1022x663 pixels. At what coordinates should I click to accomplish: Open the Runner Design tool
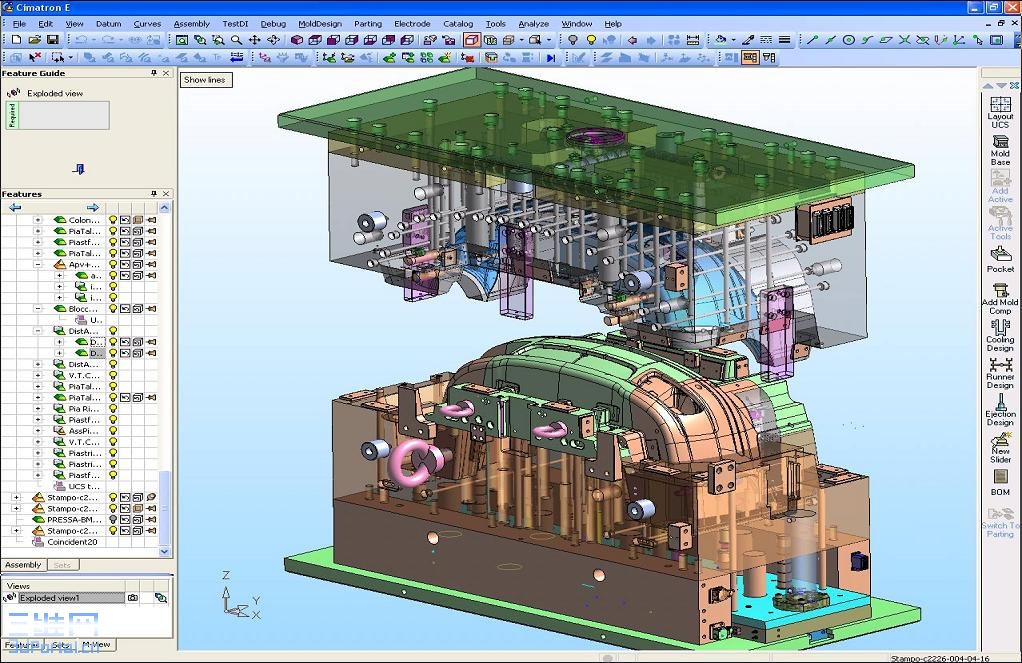pyautogui.click(x=1000, y=374)
